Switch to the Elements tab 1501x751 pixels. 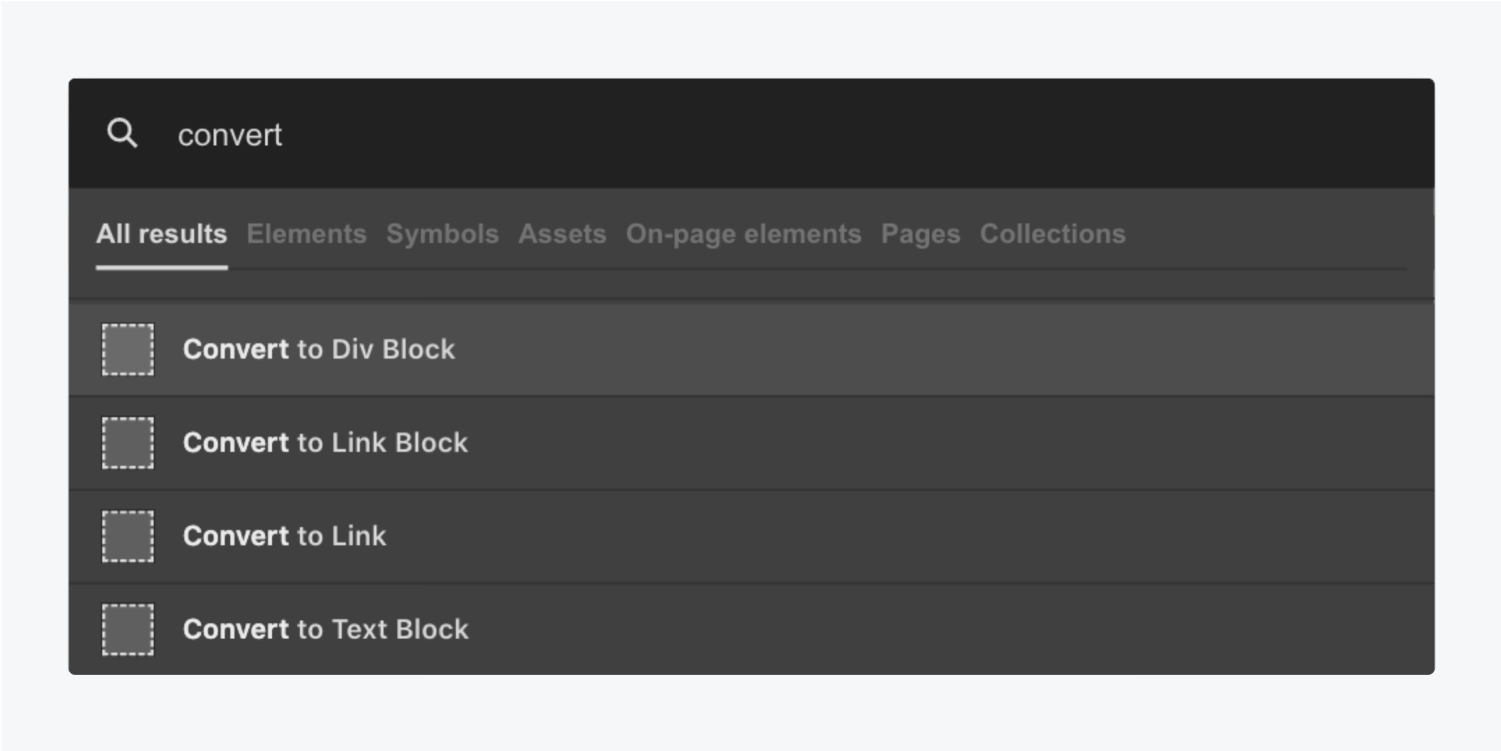tap(306, 234)
